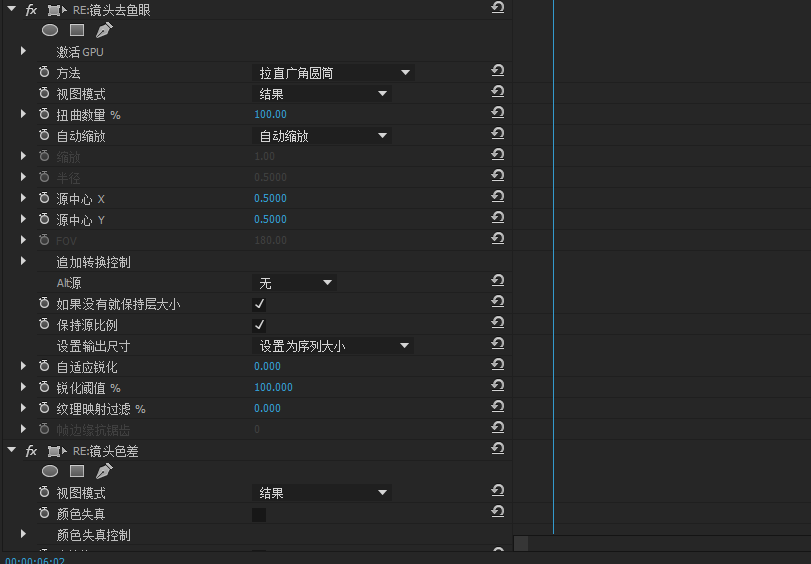Open the 方法 dropdown showing 拉直广角圆筒

point(334,73)
